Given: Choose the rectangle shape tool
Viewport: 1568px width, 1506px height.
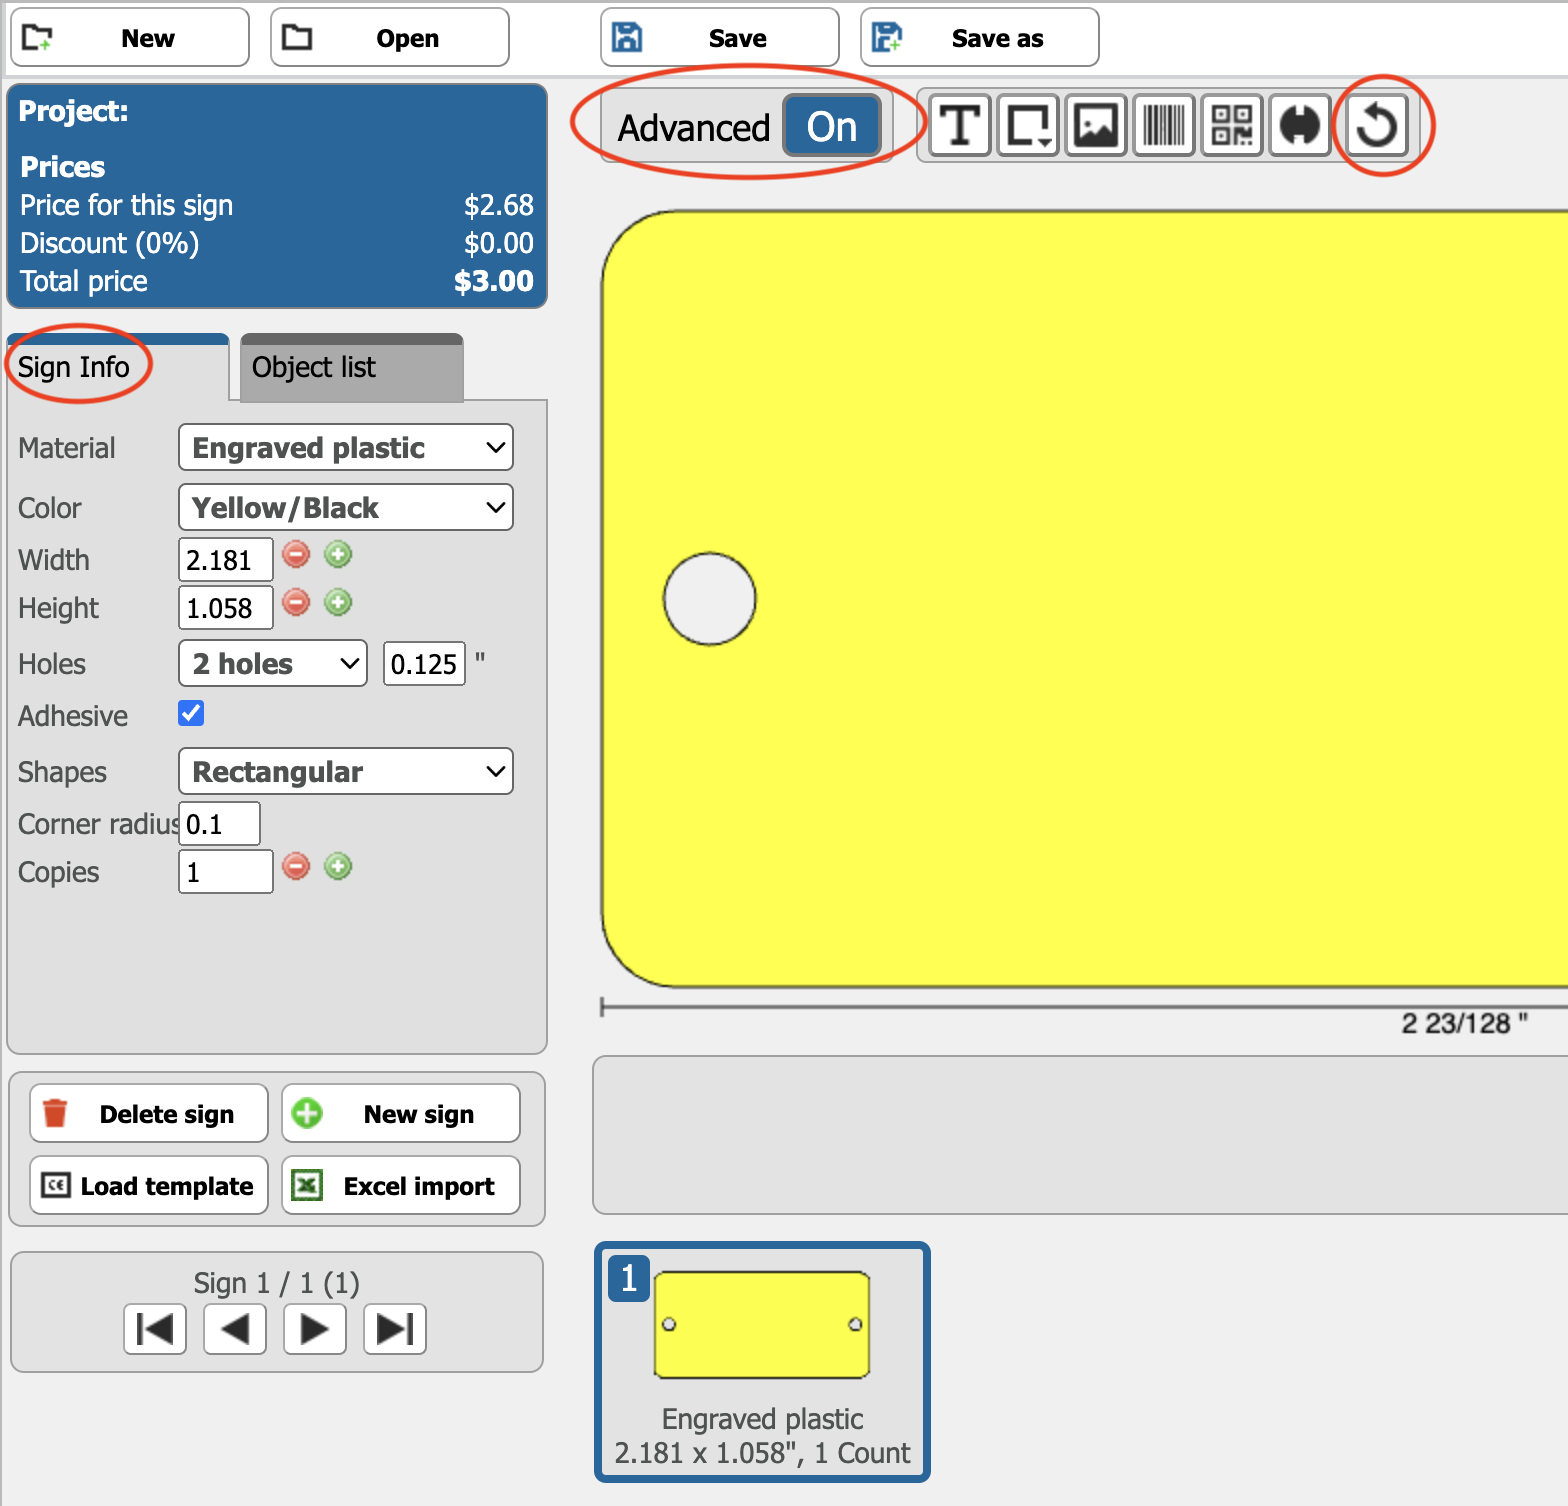Looking at the screenshot, I should coord(1028,126).
